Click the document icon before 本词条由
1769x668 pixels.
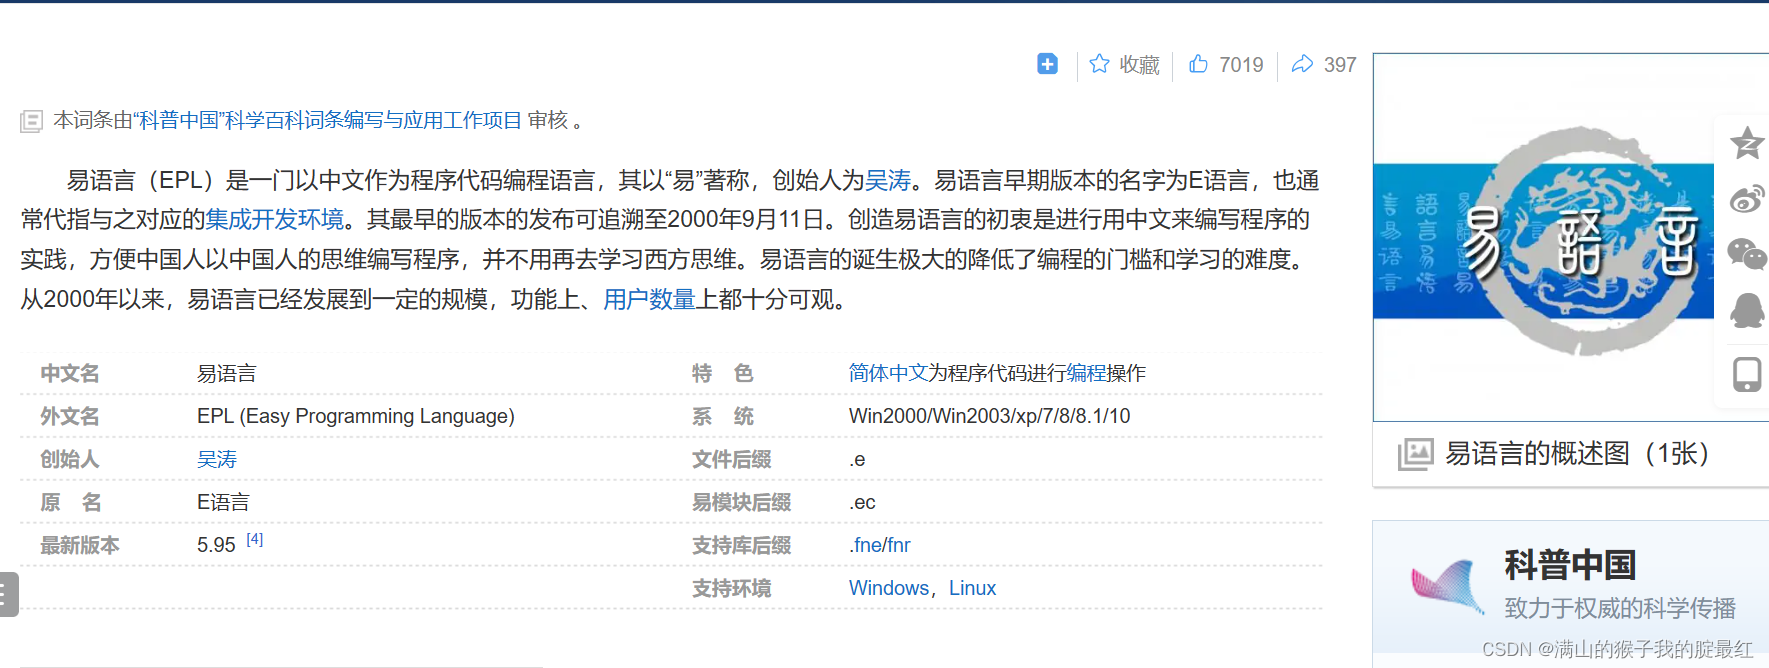(31, 121)
